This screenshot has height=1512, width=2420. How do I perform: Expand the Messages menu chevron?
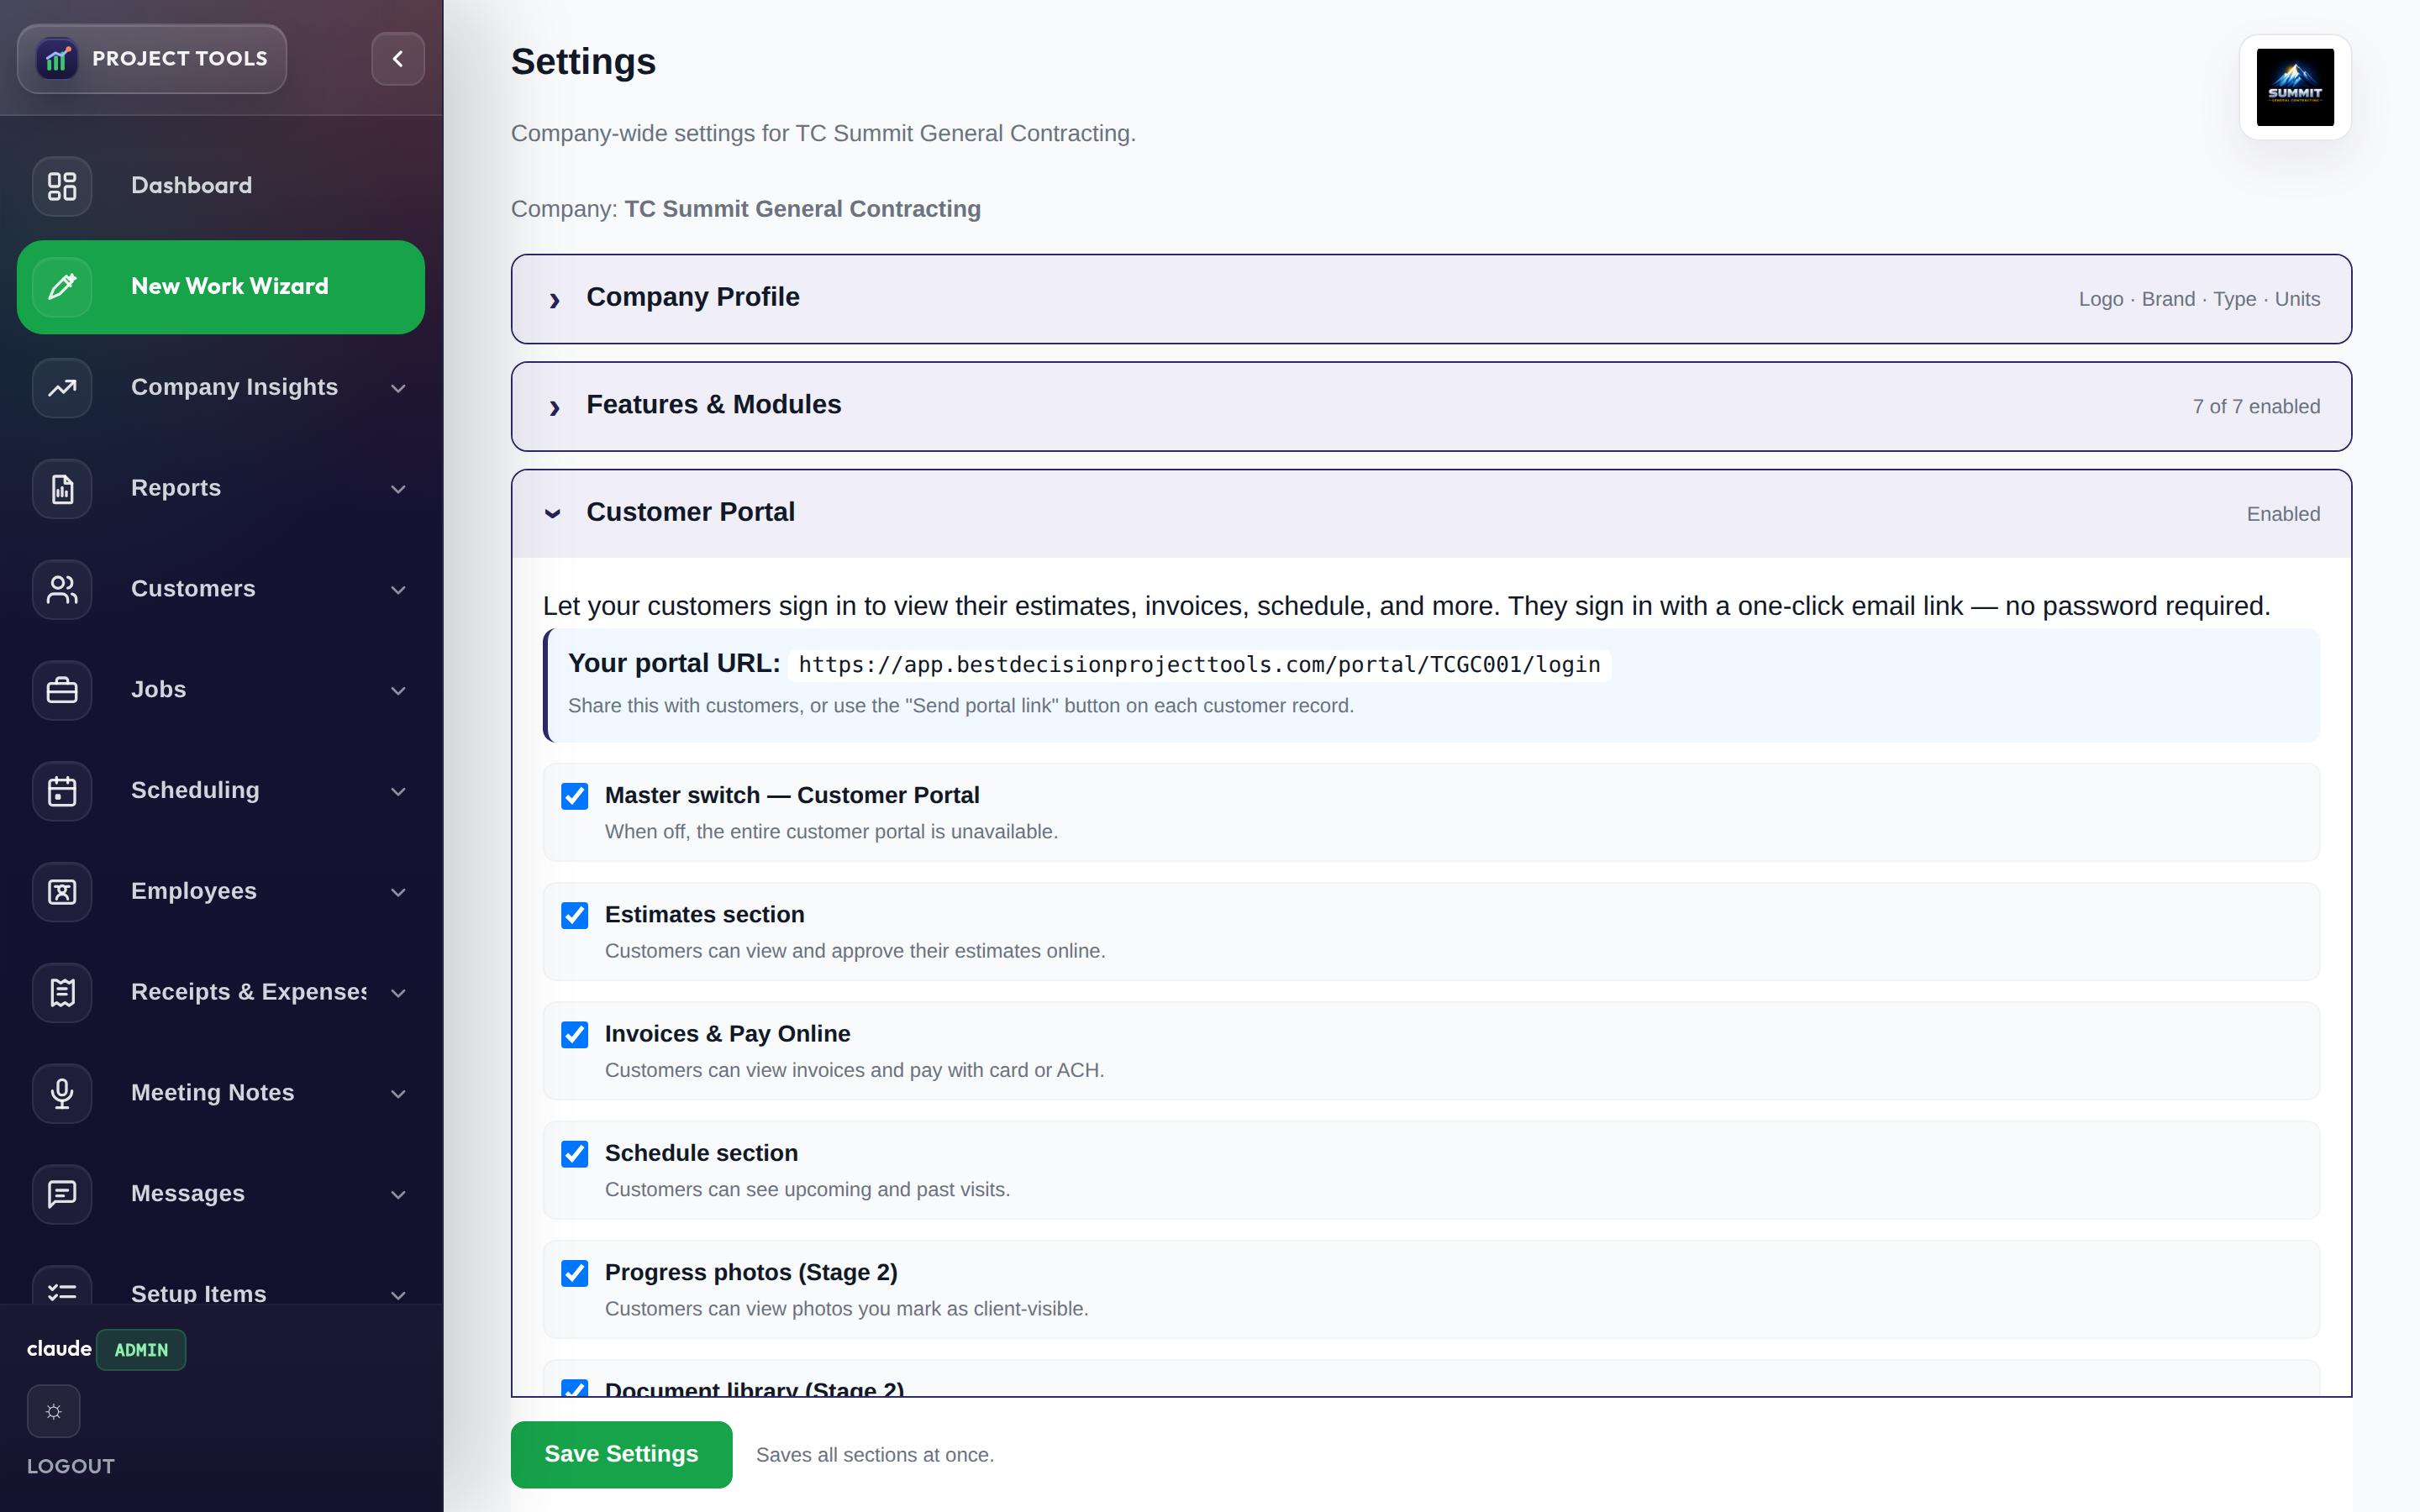398,1195
